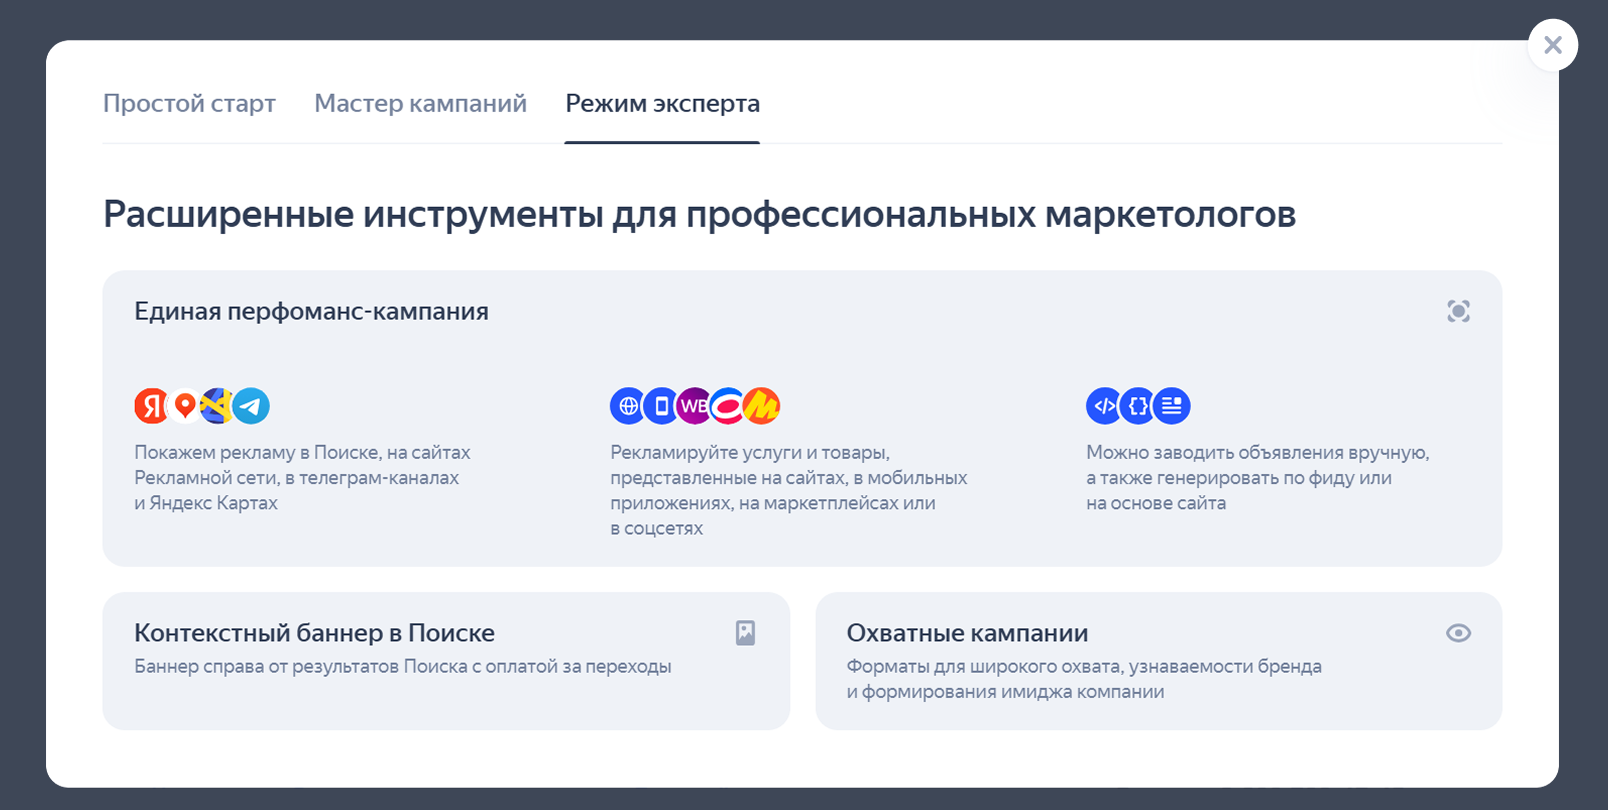Image resolution: width=1608 pixels, height=810 pixels.
Task: Click the target icon on performance campaign card
Action: [1458, 311]
